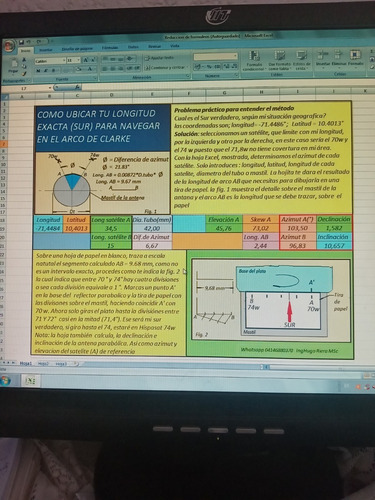This screenshot has height=500, width=375.
Task: Click the column D header
Action: 111,95
